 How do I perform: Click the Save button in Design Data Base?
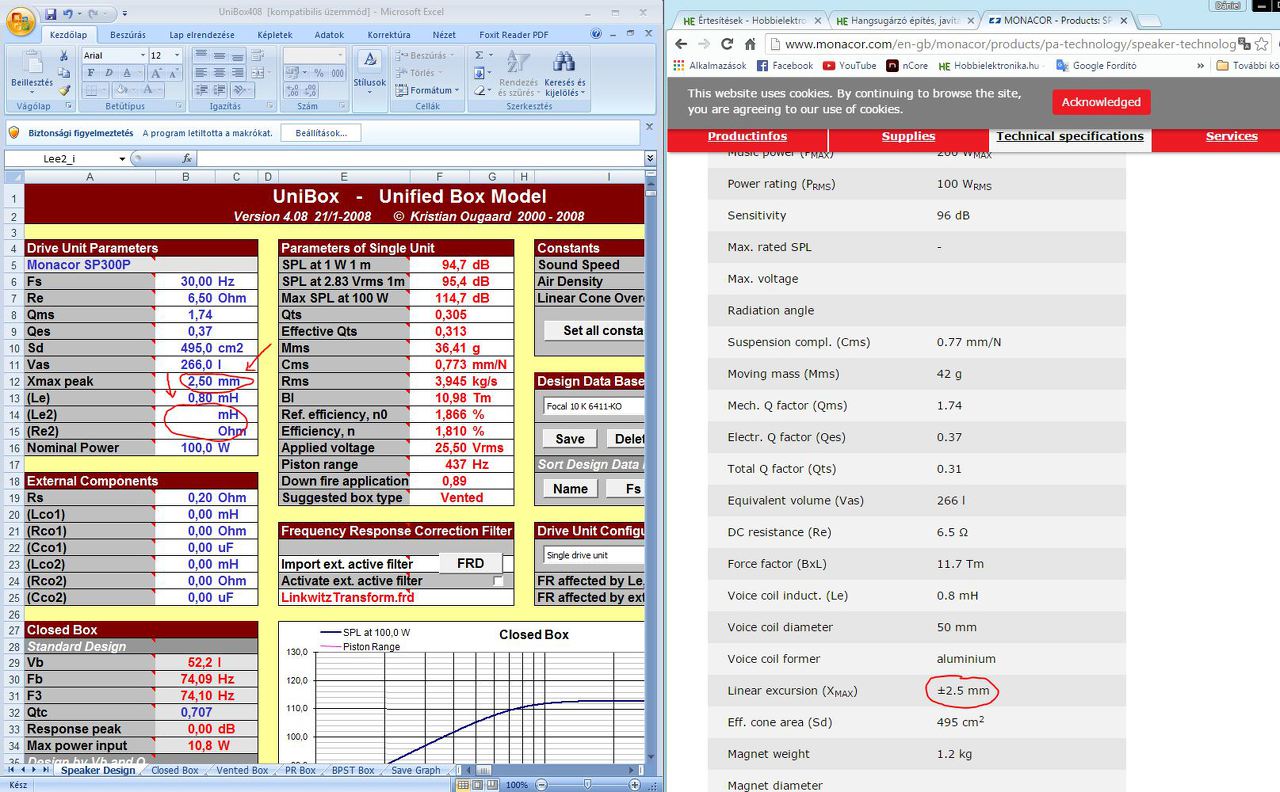(570, 439)
